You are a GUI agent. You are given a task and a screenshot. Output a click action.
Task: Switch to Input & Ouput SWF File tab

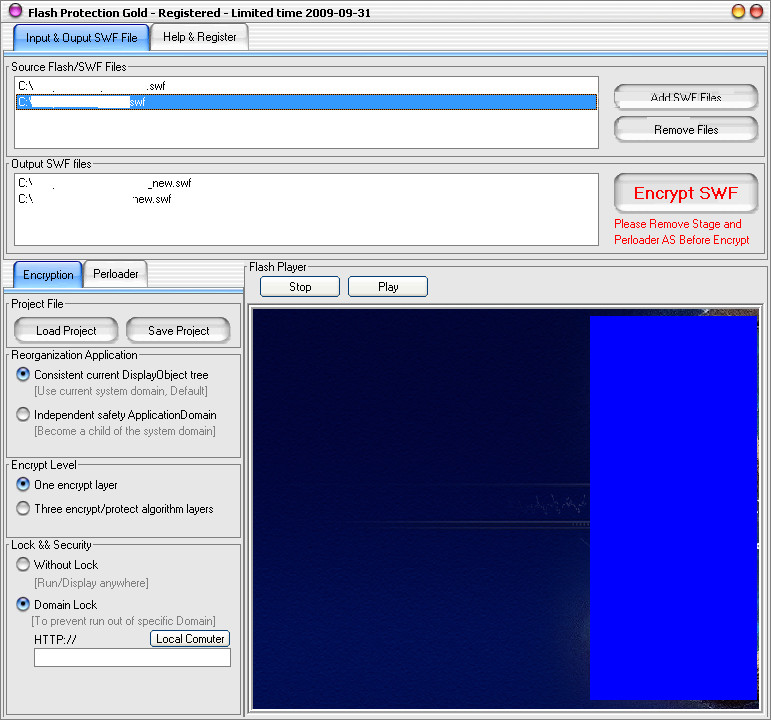[82, 38]
